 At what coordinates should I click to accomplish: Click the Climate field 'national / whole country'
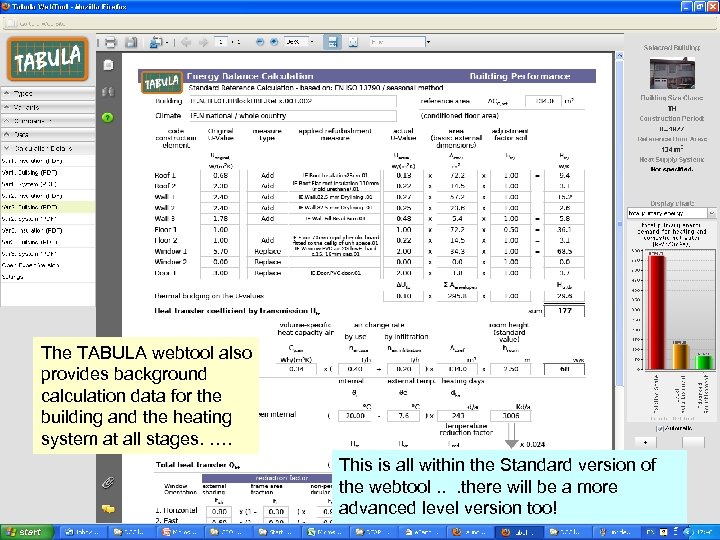click(x=292, y=116)
